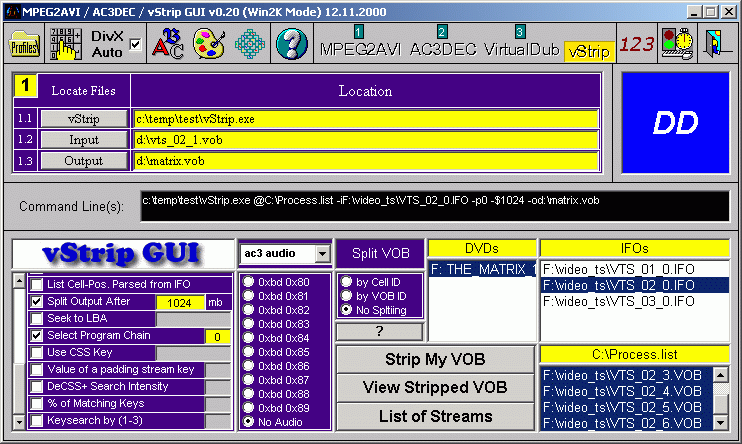Select the 0xbd 0x81 audio stream
The height and width of the screenshot is (444, 742).
tap(248, 296)
